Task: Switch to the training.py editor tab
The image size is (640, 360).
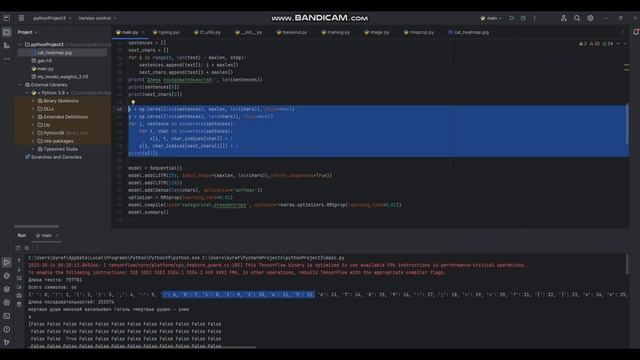Action: [336, 32]
